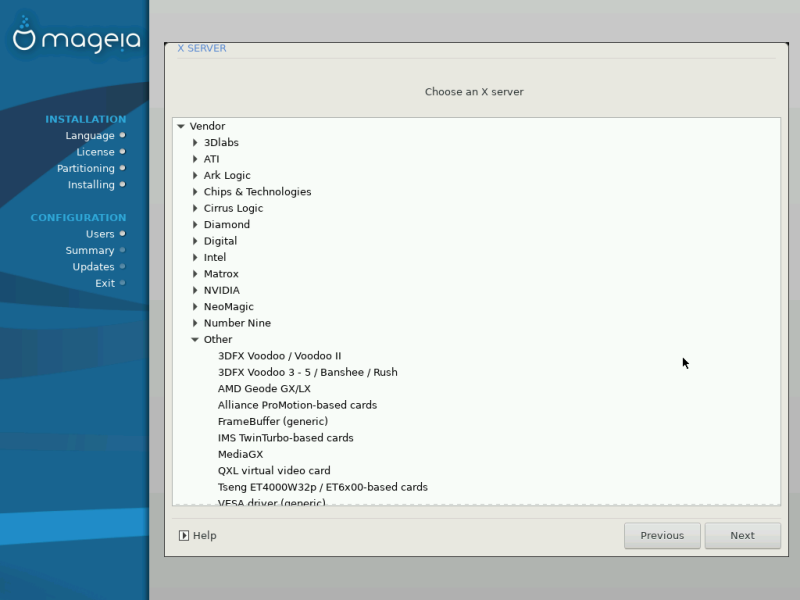Expand the ATI vendor arrow

(x=195, y=159)
